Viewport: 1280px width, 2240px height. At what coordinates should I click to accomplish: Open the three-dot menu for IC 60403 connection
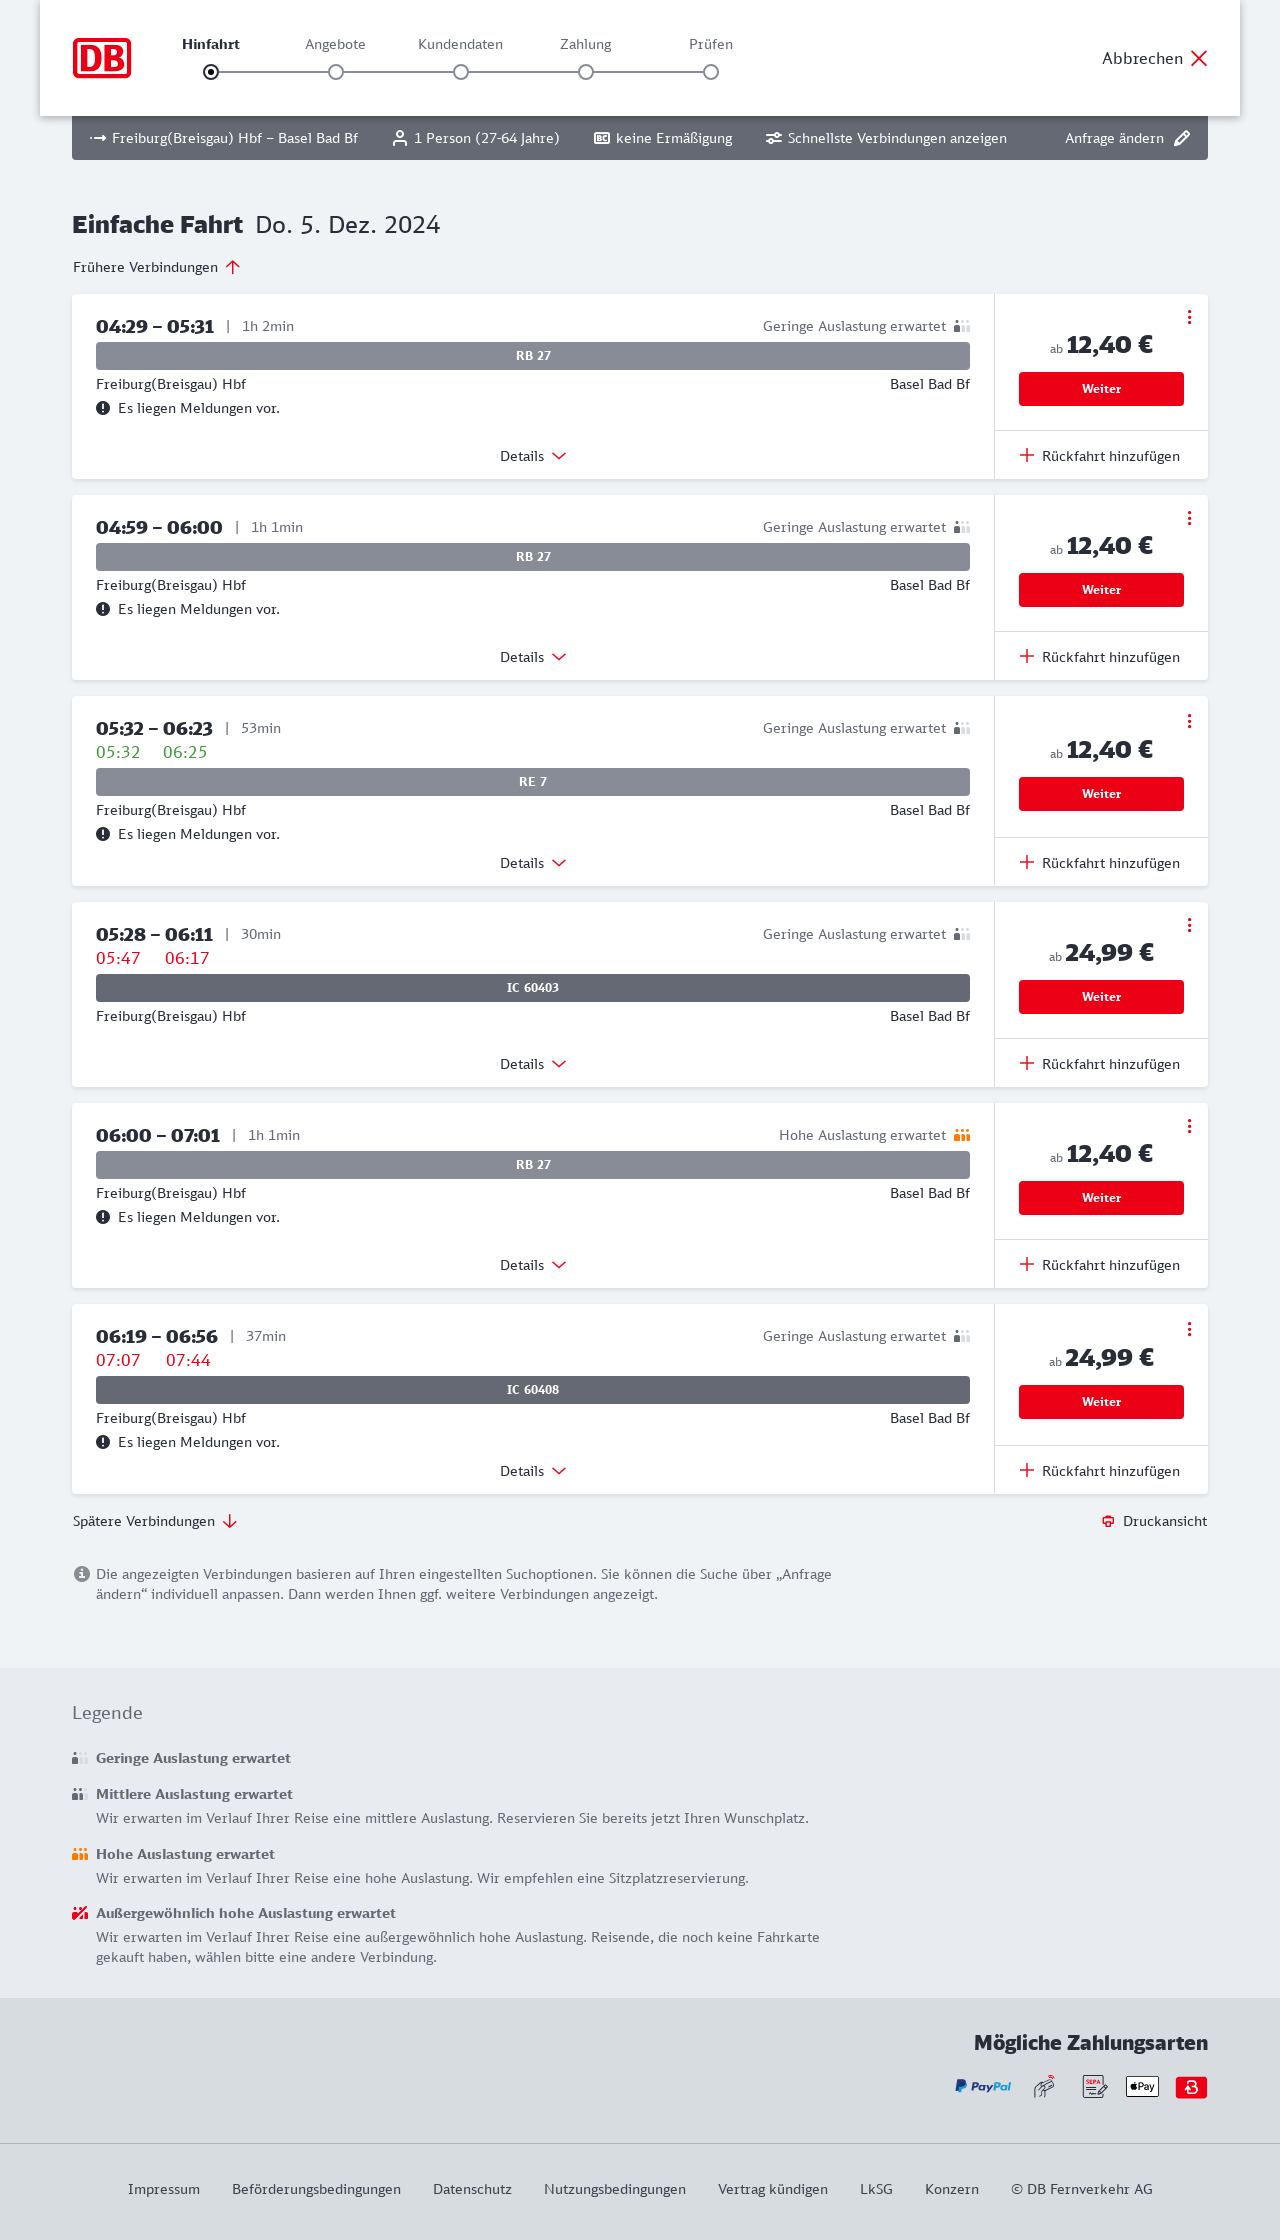[x=1189, y=925]
